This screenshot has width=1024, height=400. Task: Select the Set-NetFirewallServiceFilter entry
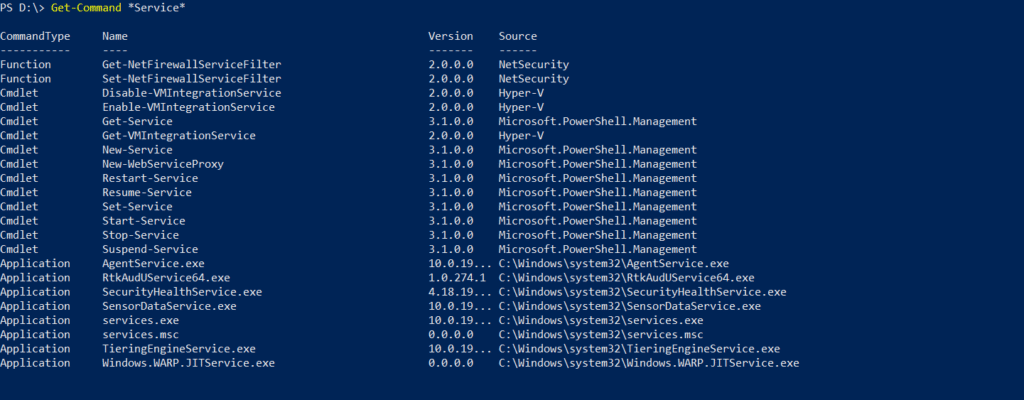[x=192, y=79]
